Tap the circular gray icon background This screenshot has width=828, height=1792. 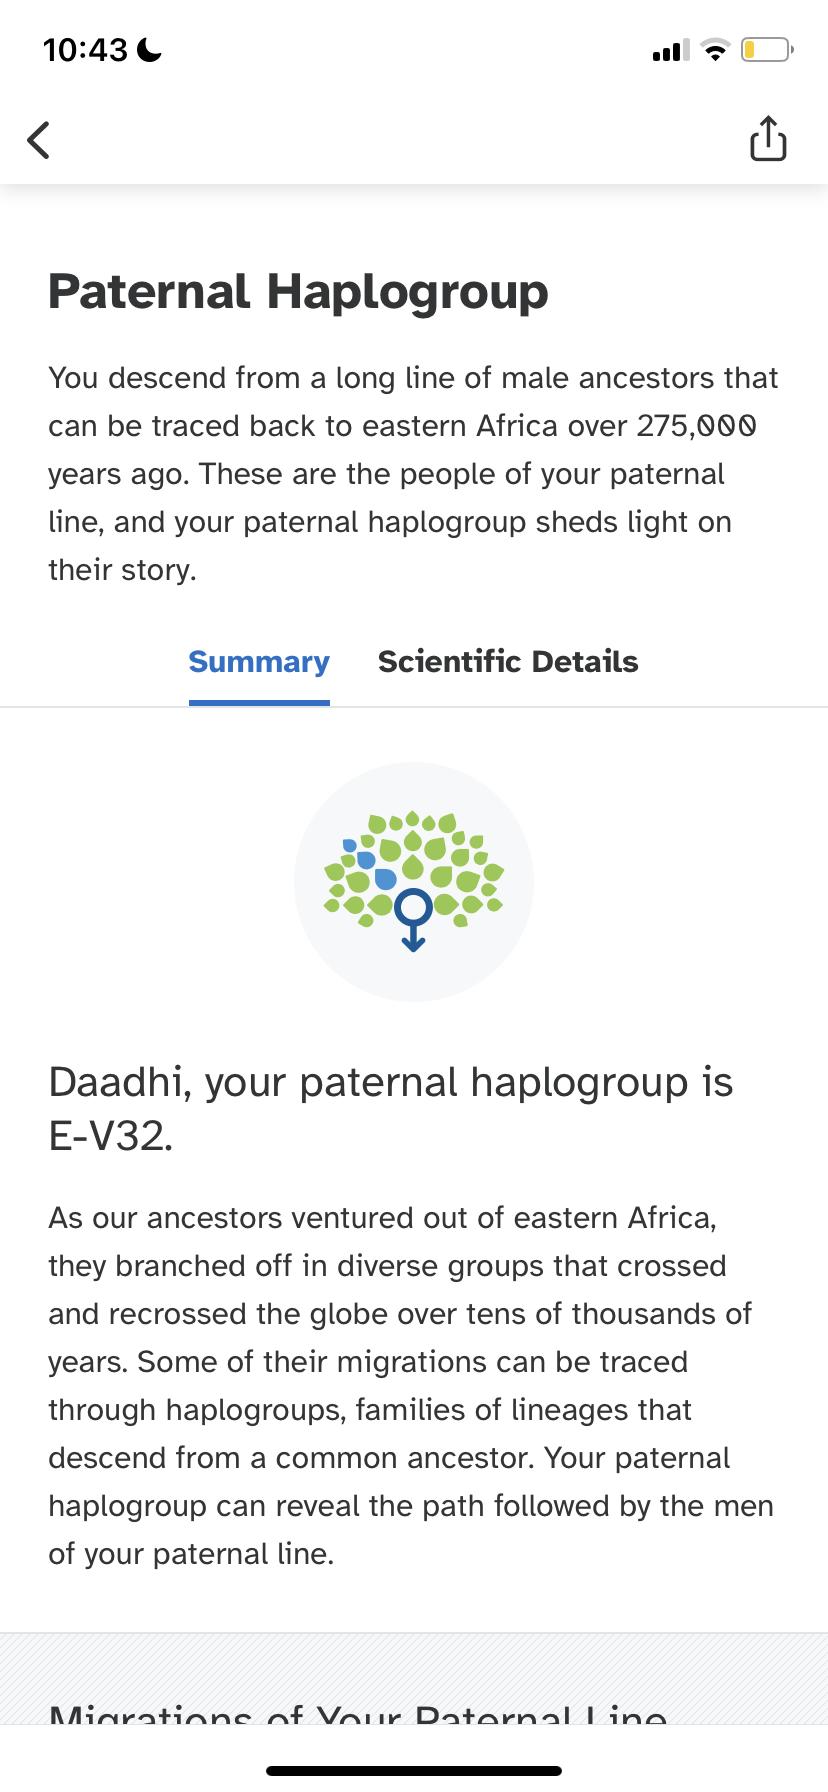coord(414,881)
